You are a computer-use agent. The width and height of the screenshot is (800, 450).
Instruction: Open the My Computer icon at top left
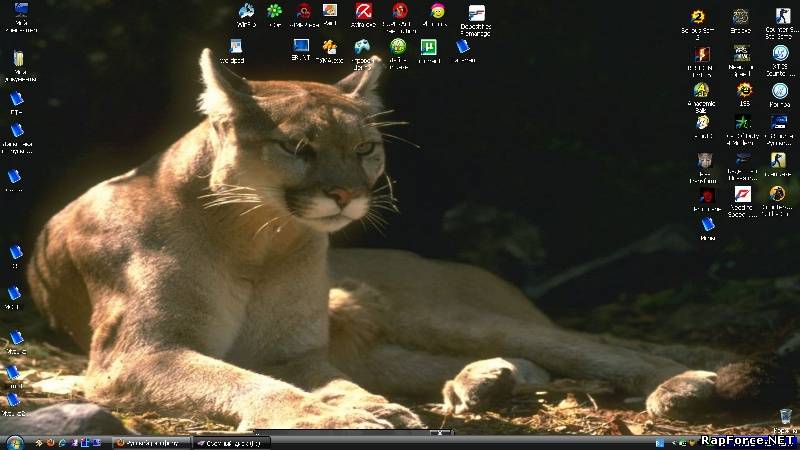click(x=21, y=9)
